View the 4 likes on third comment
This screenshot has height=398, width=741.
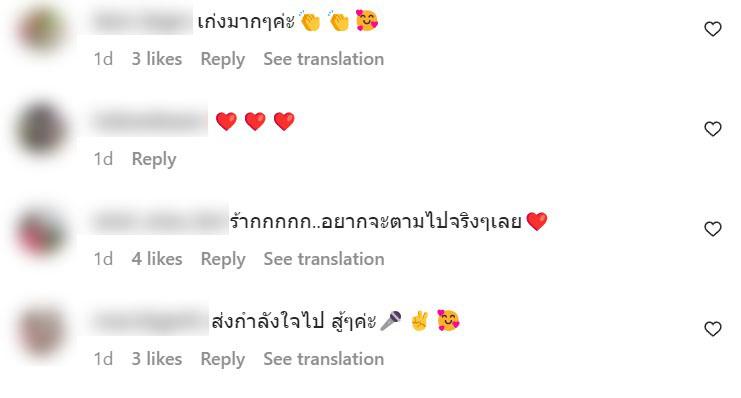point(157,259)
